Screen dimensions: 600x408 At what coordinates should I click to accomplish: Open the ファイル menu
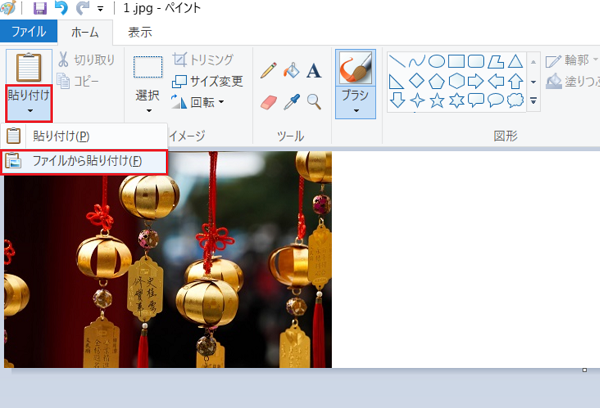click(29, 31)
